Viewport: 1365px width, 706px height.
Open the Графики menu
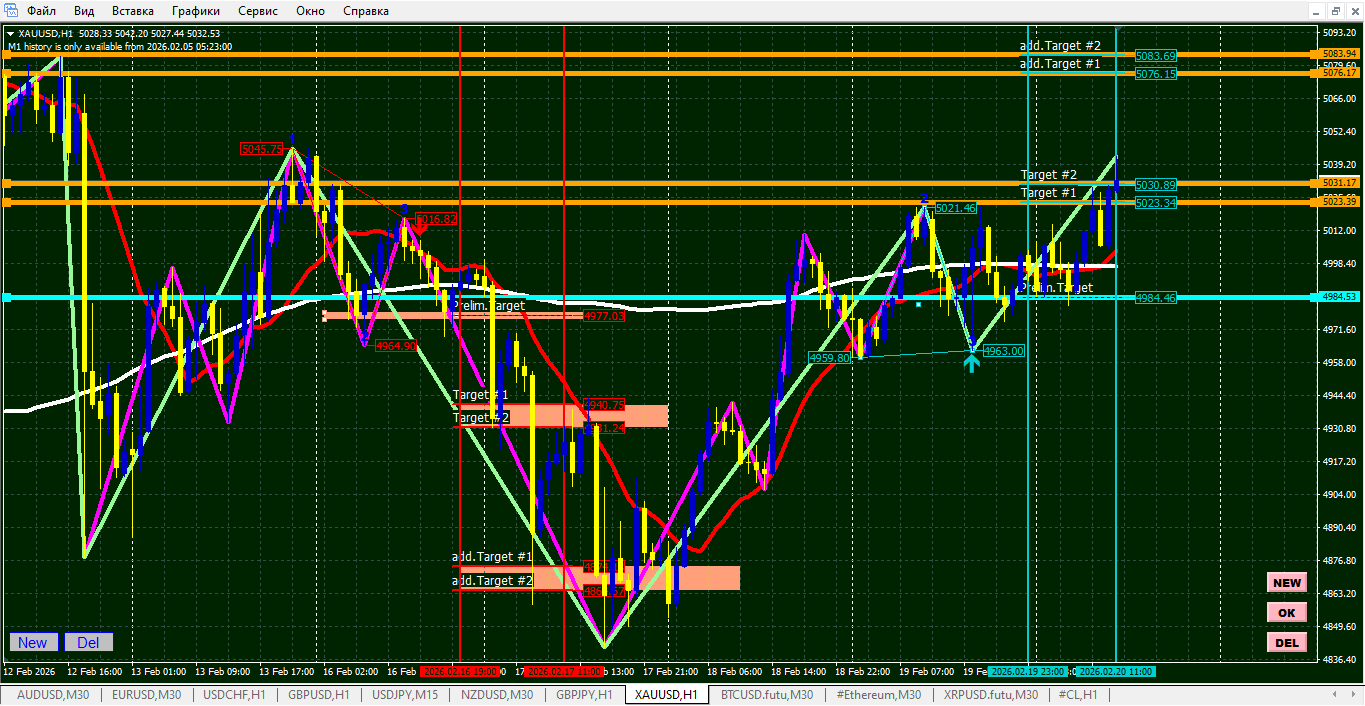pyautogui.click(x=196, y=11)
